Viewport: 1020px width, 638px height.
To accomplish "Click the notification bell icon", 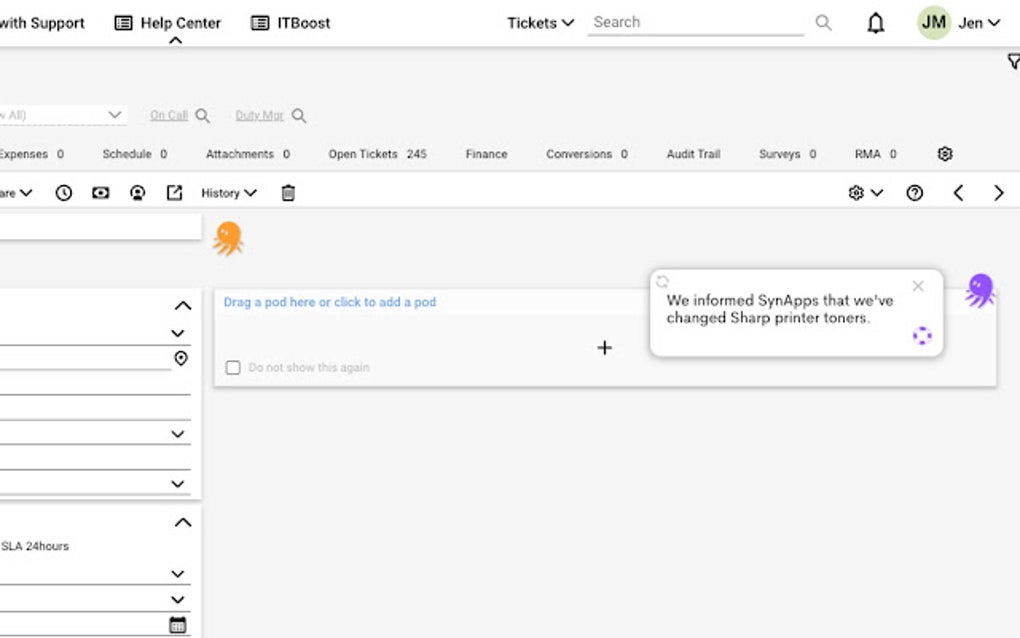I will 875,23.
